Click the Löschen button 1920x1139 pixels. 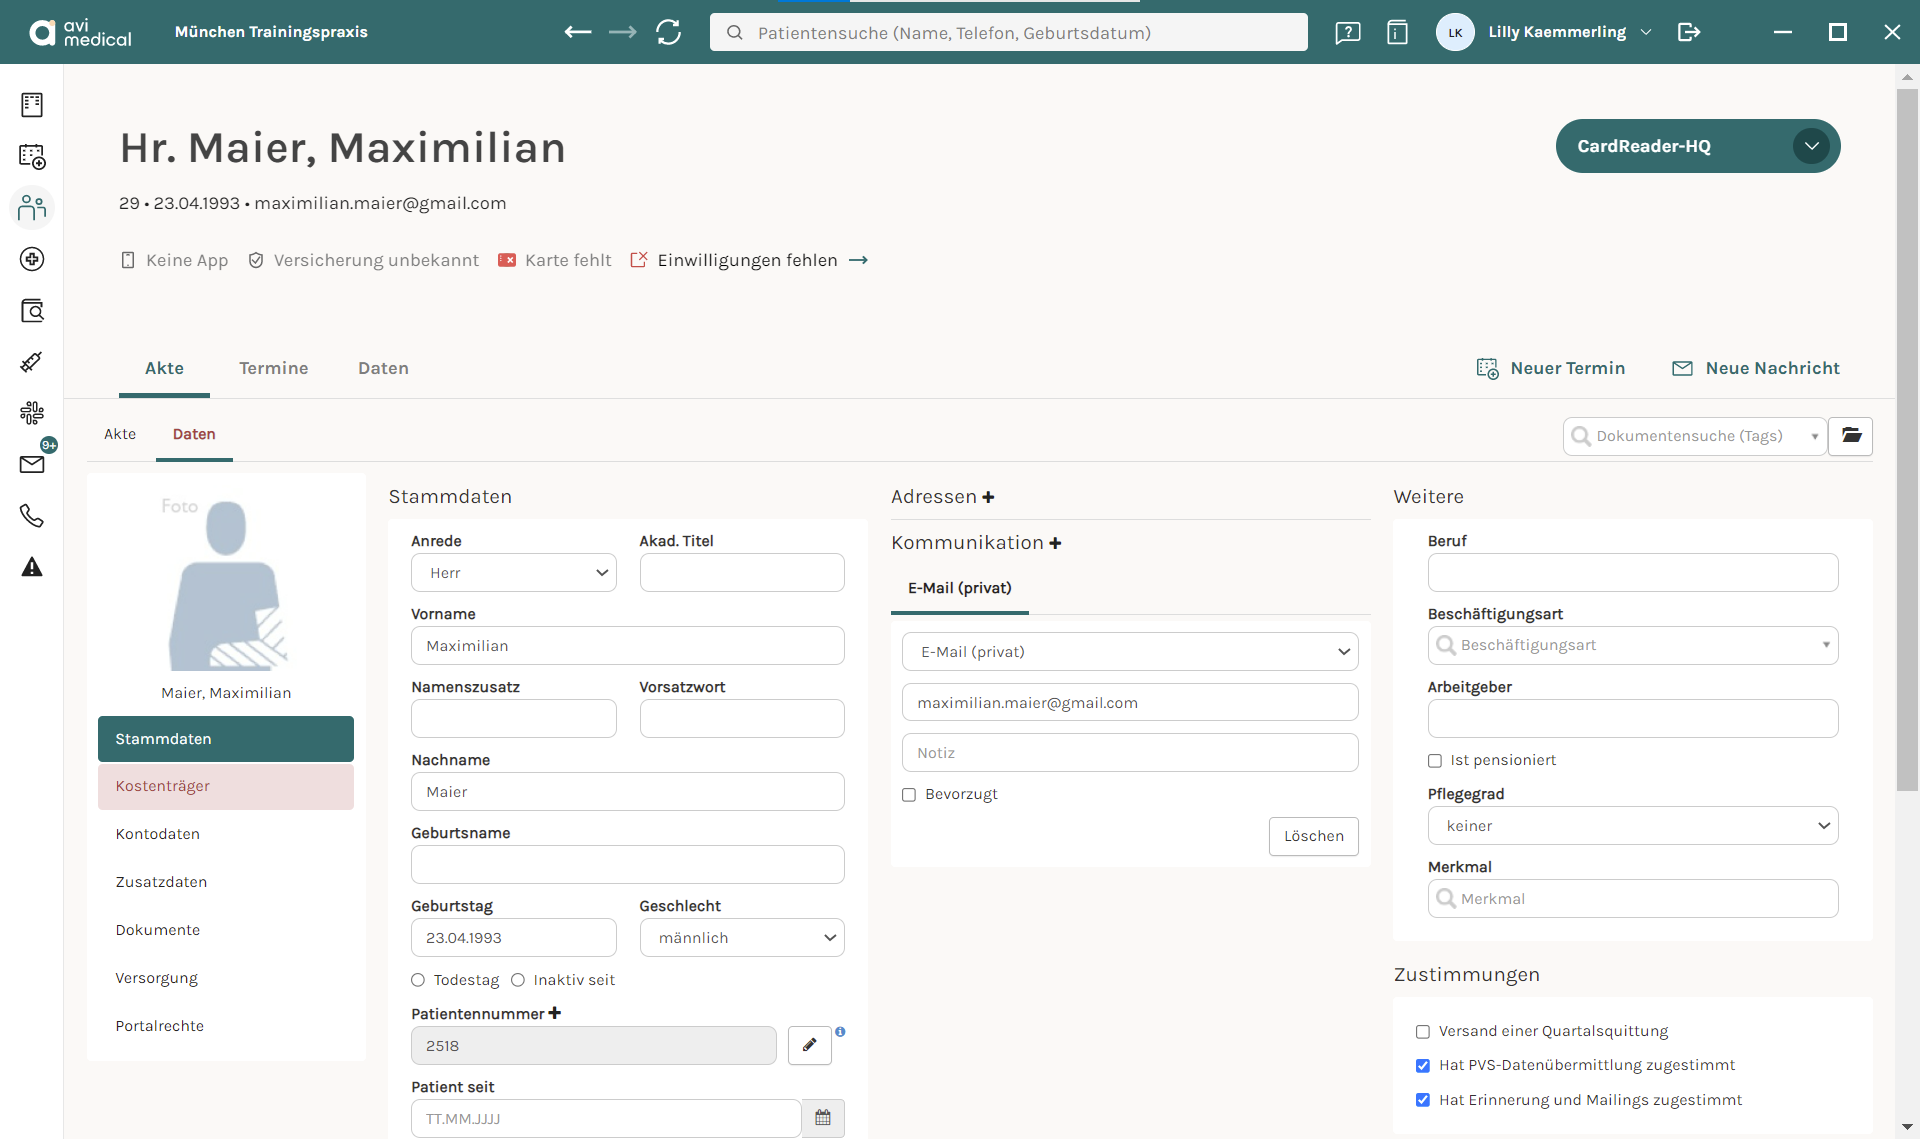[1313, 836]
